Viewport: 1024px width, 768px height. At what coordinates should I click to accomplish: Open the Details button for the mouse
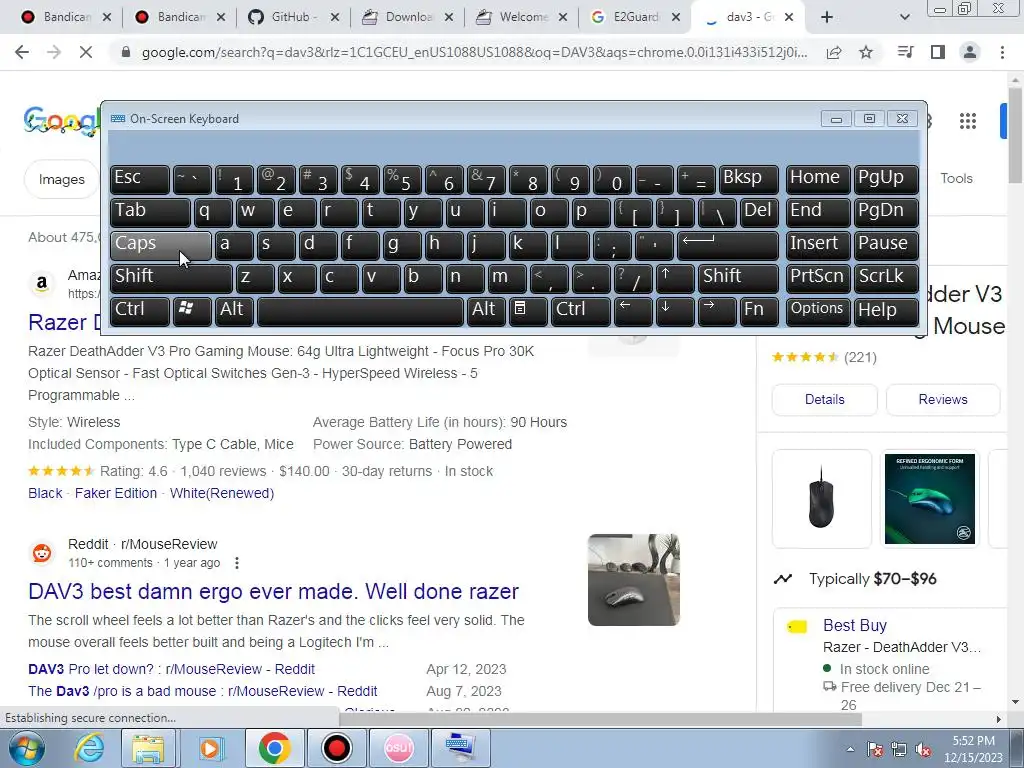coord(824,400)
